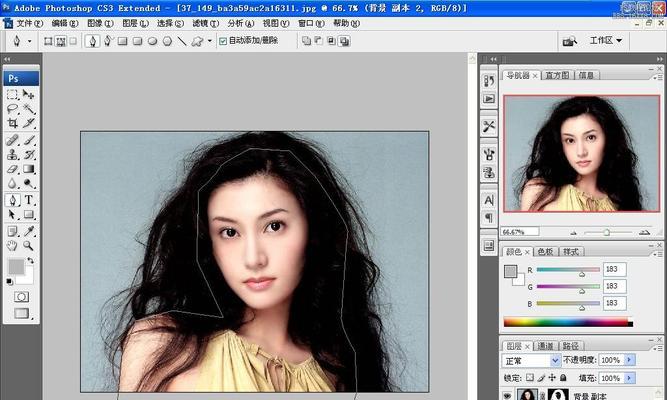Viewport: 667px width, 400px height.
Task: Select the Healing Brush tool
Action: click(12, 140)
